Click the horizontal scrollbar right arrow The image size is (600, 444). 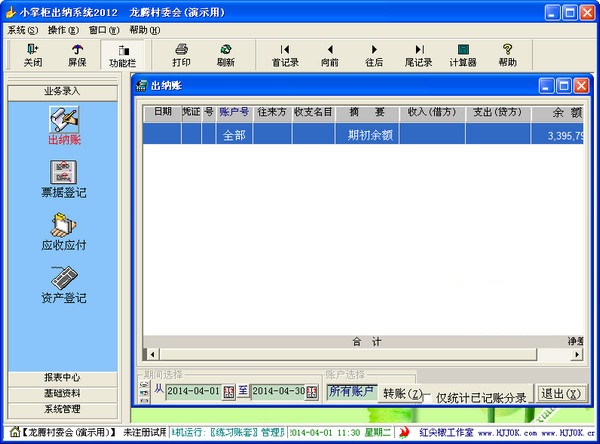tap(577, 354)
